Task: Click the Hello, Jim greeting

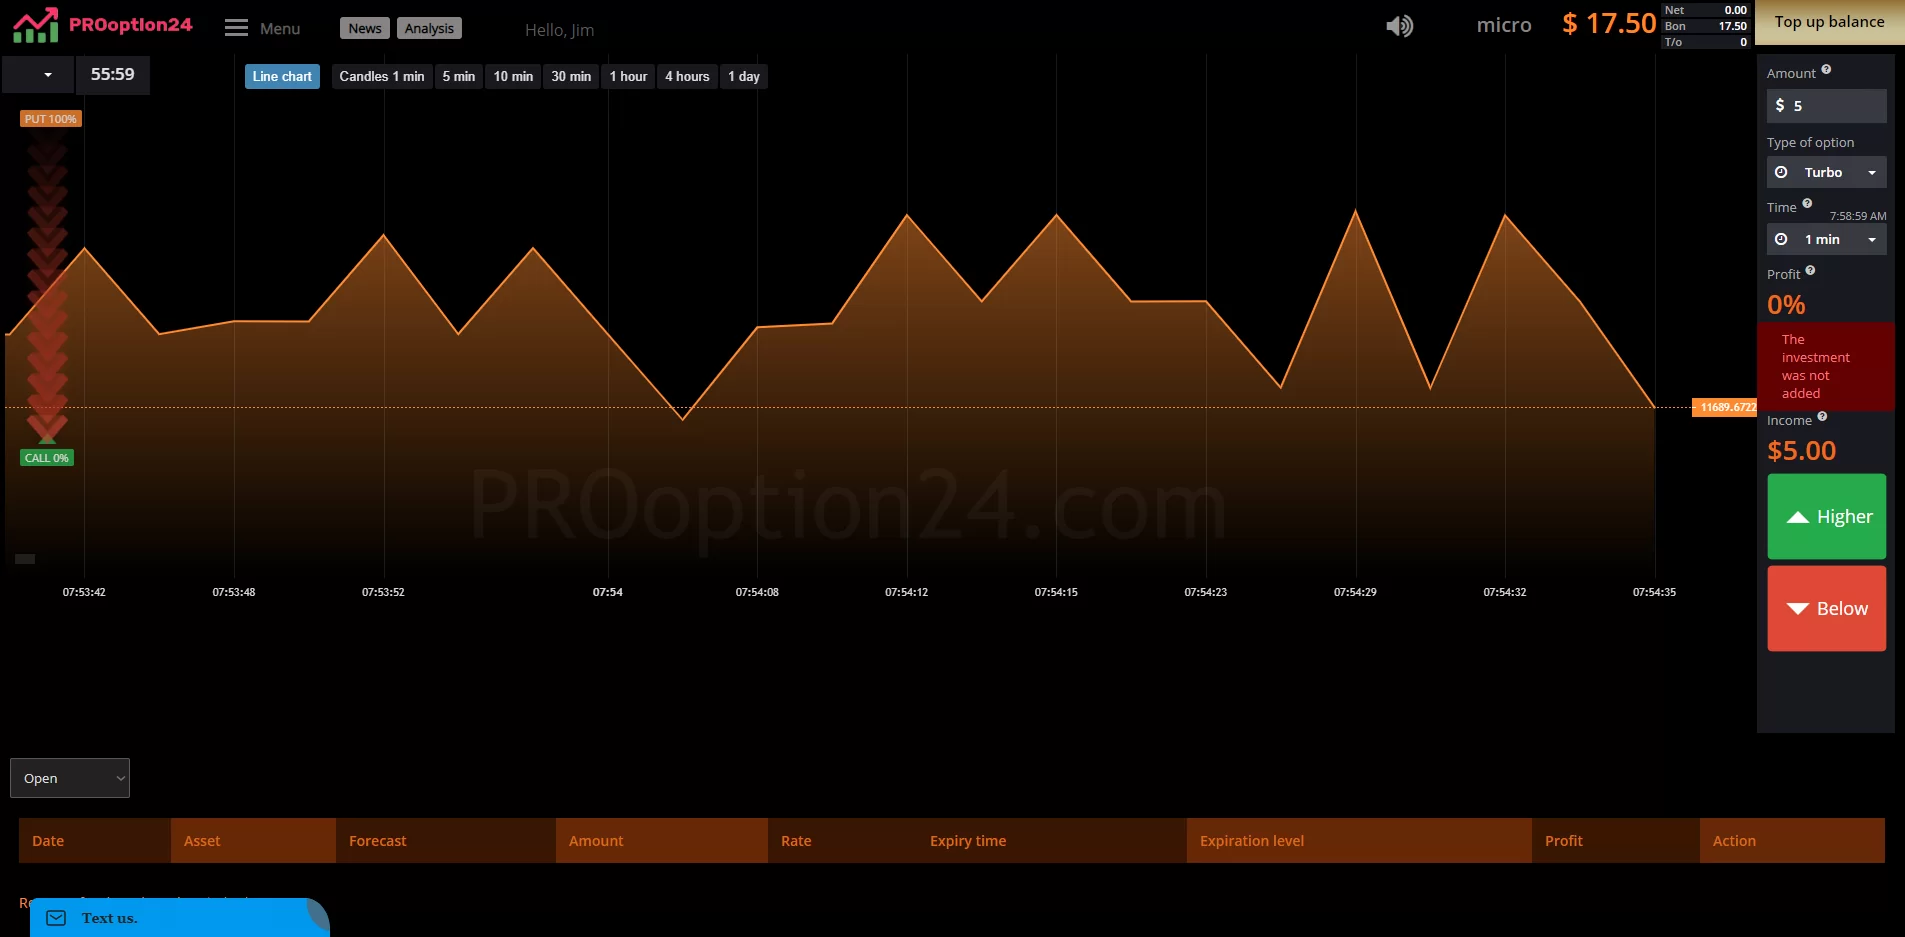Action: [559, 30]
